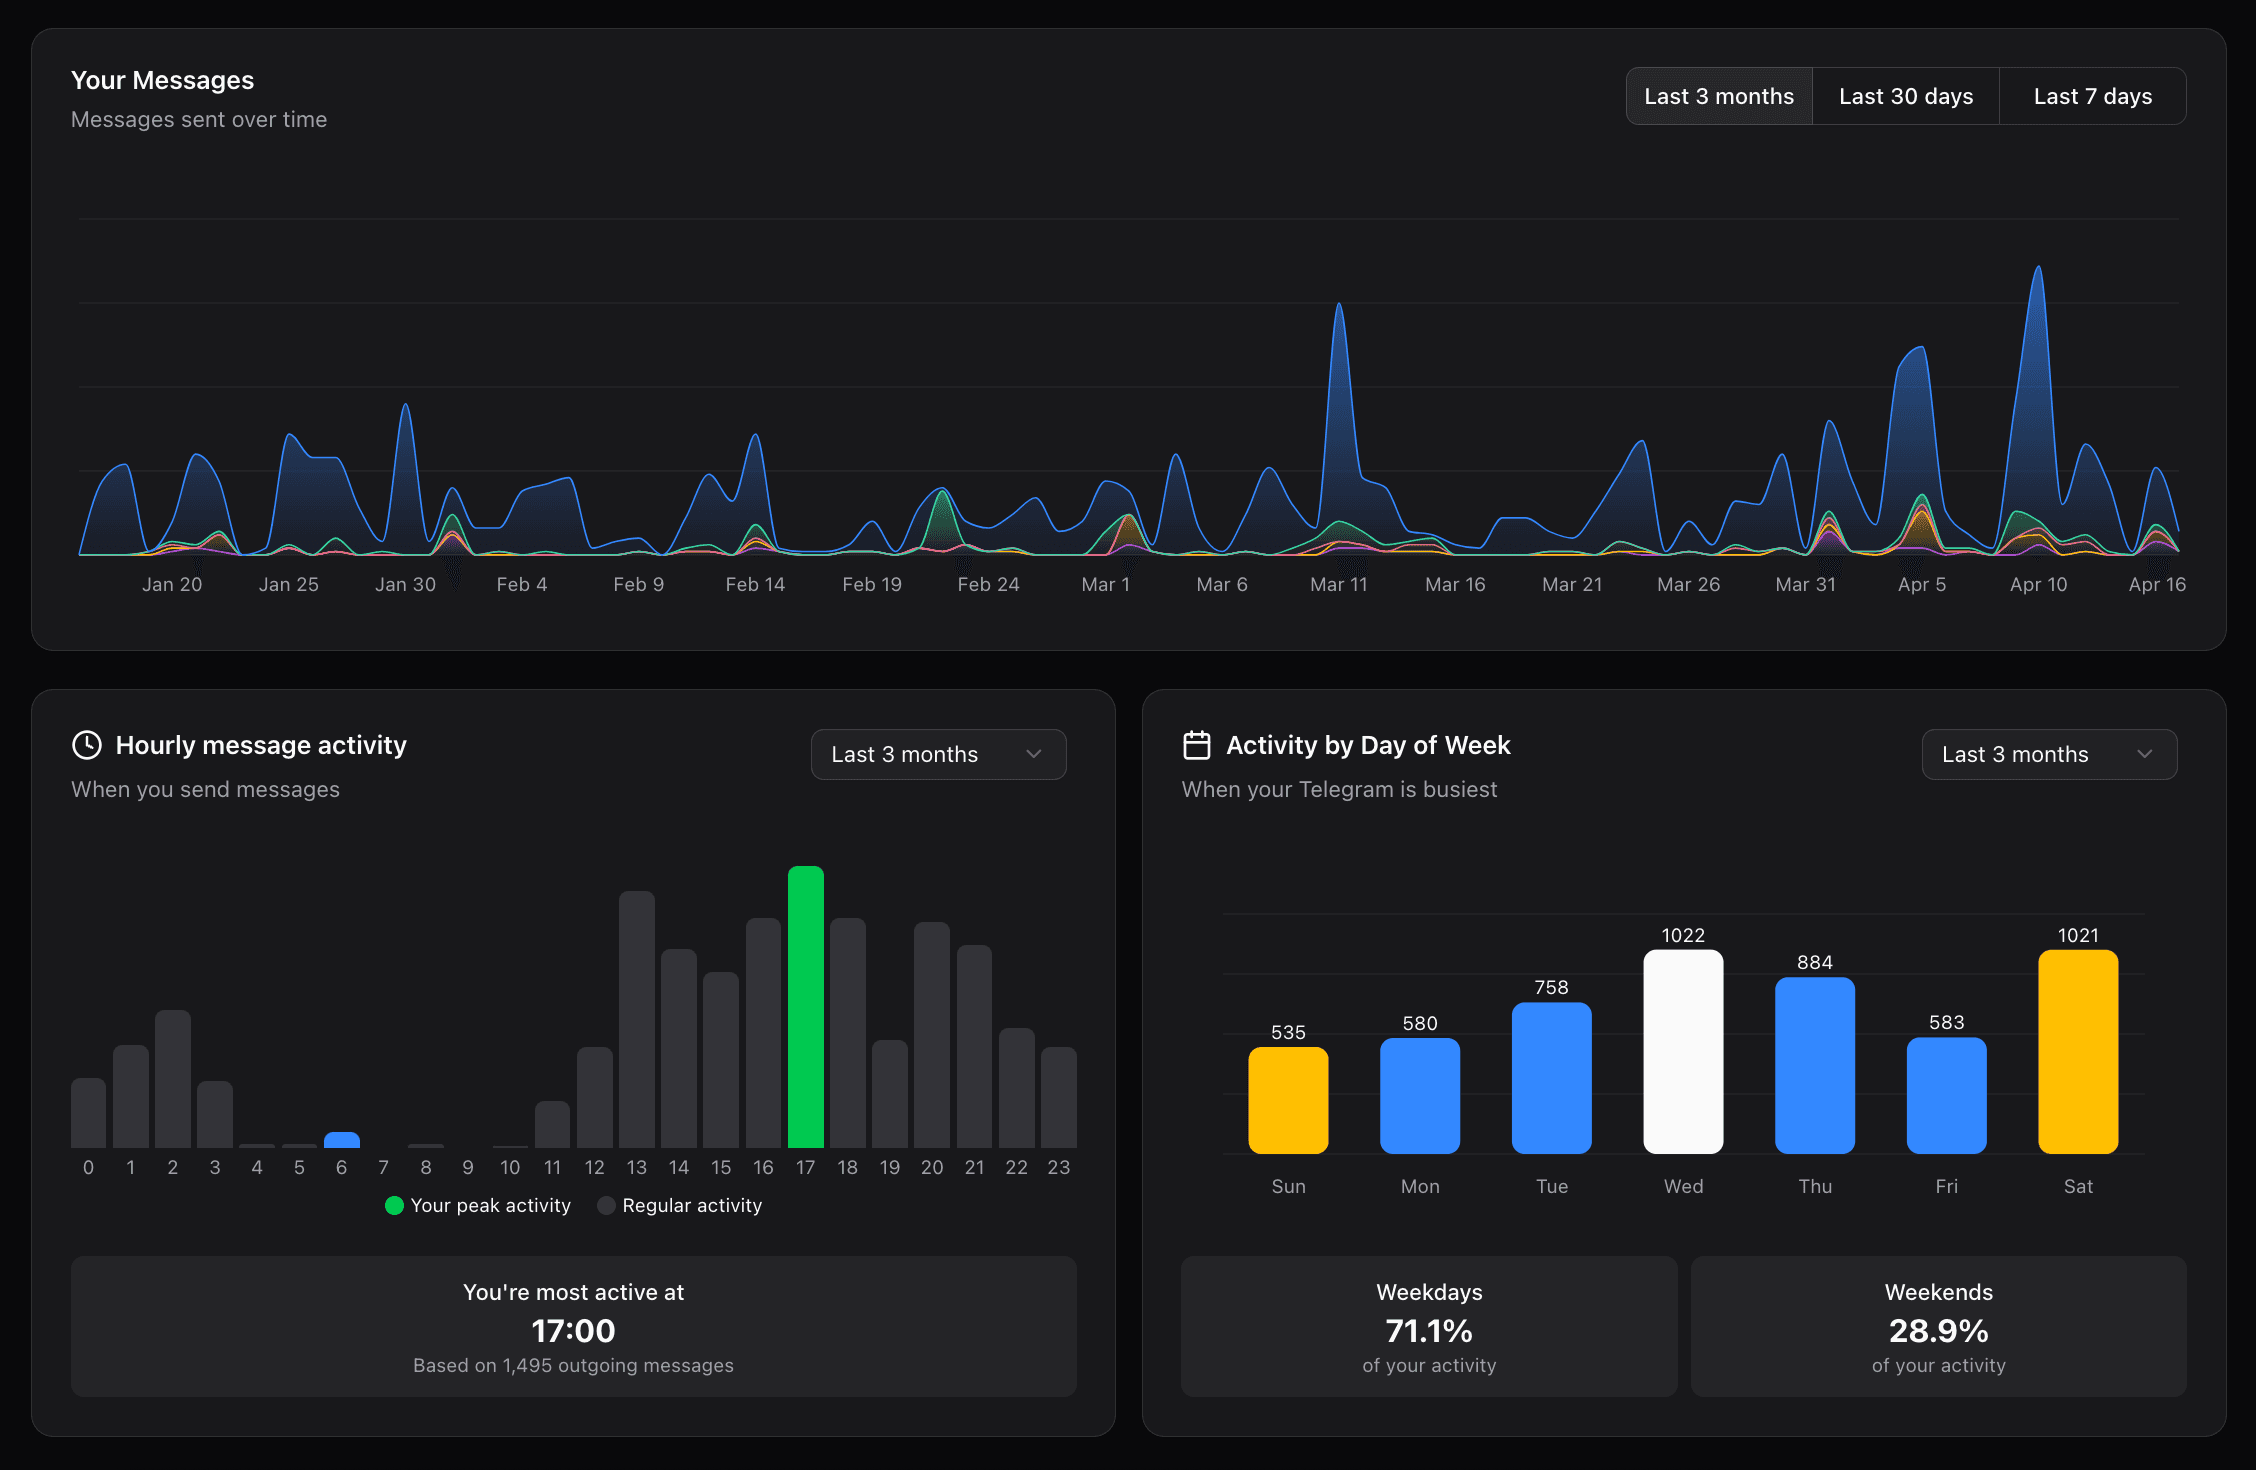Switch to the Last 30 days view
Image resolution: width=2256 pixels, height=1470 pixels.
(x=1904, y=95)
